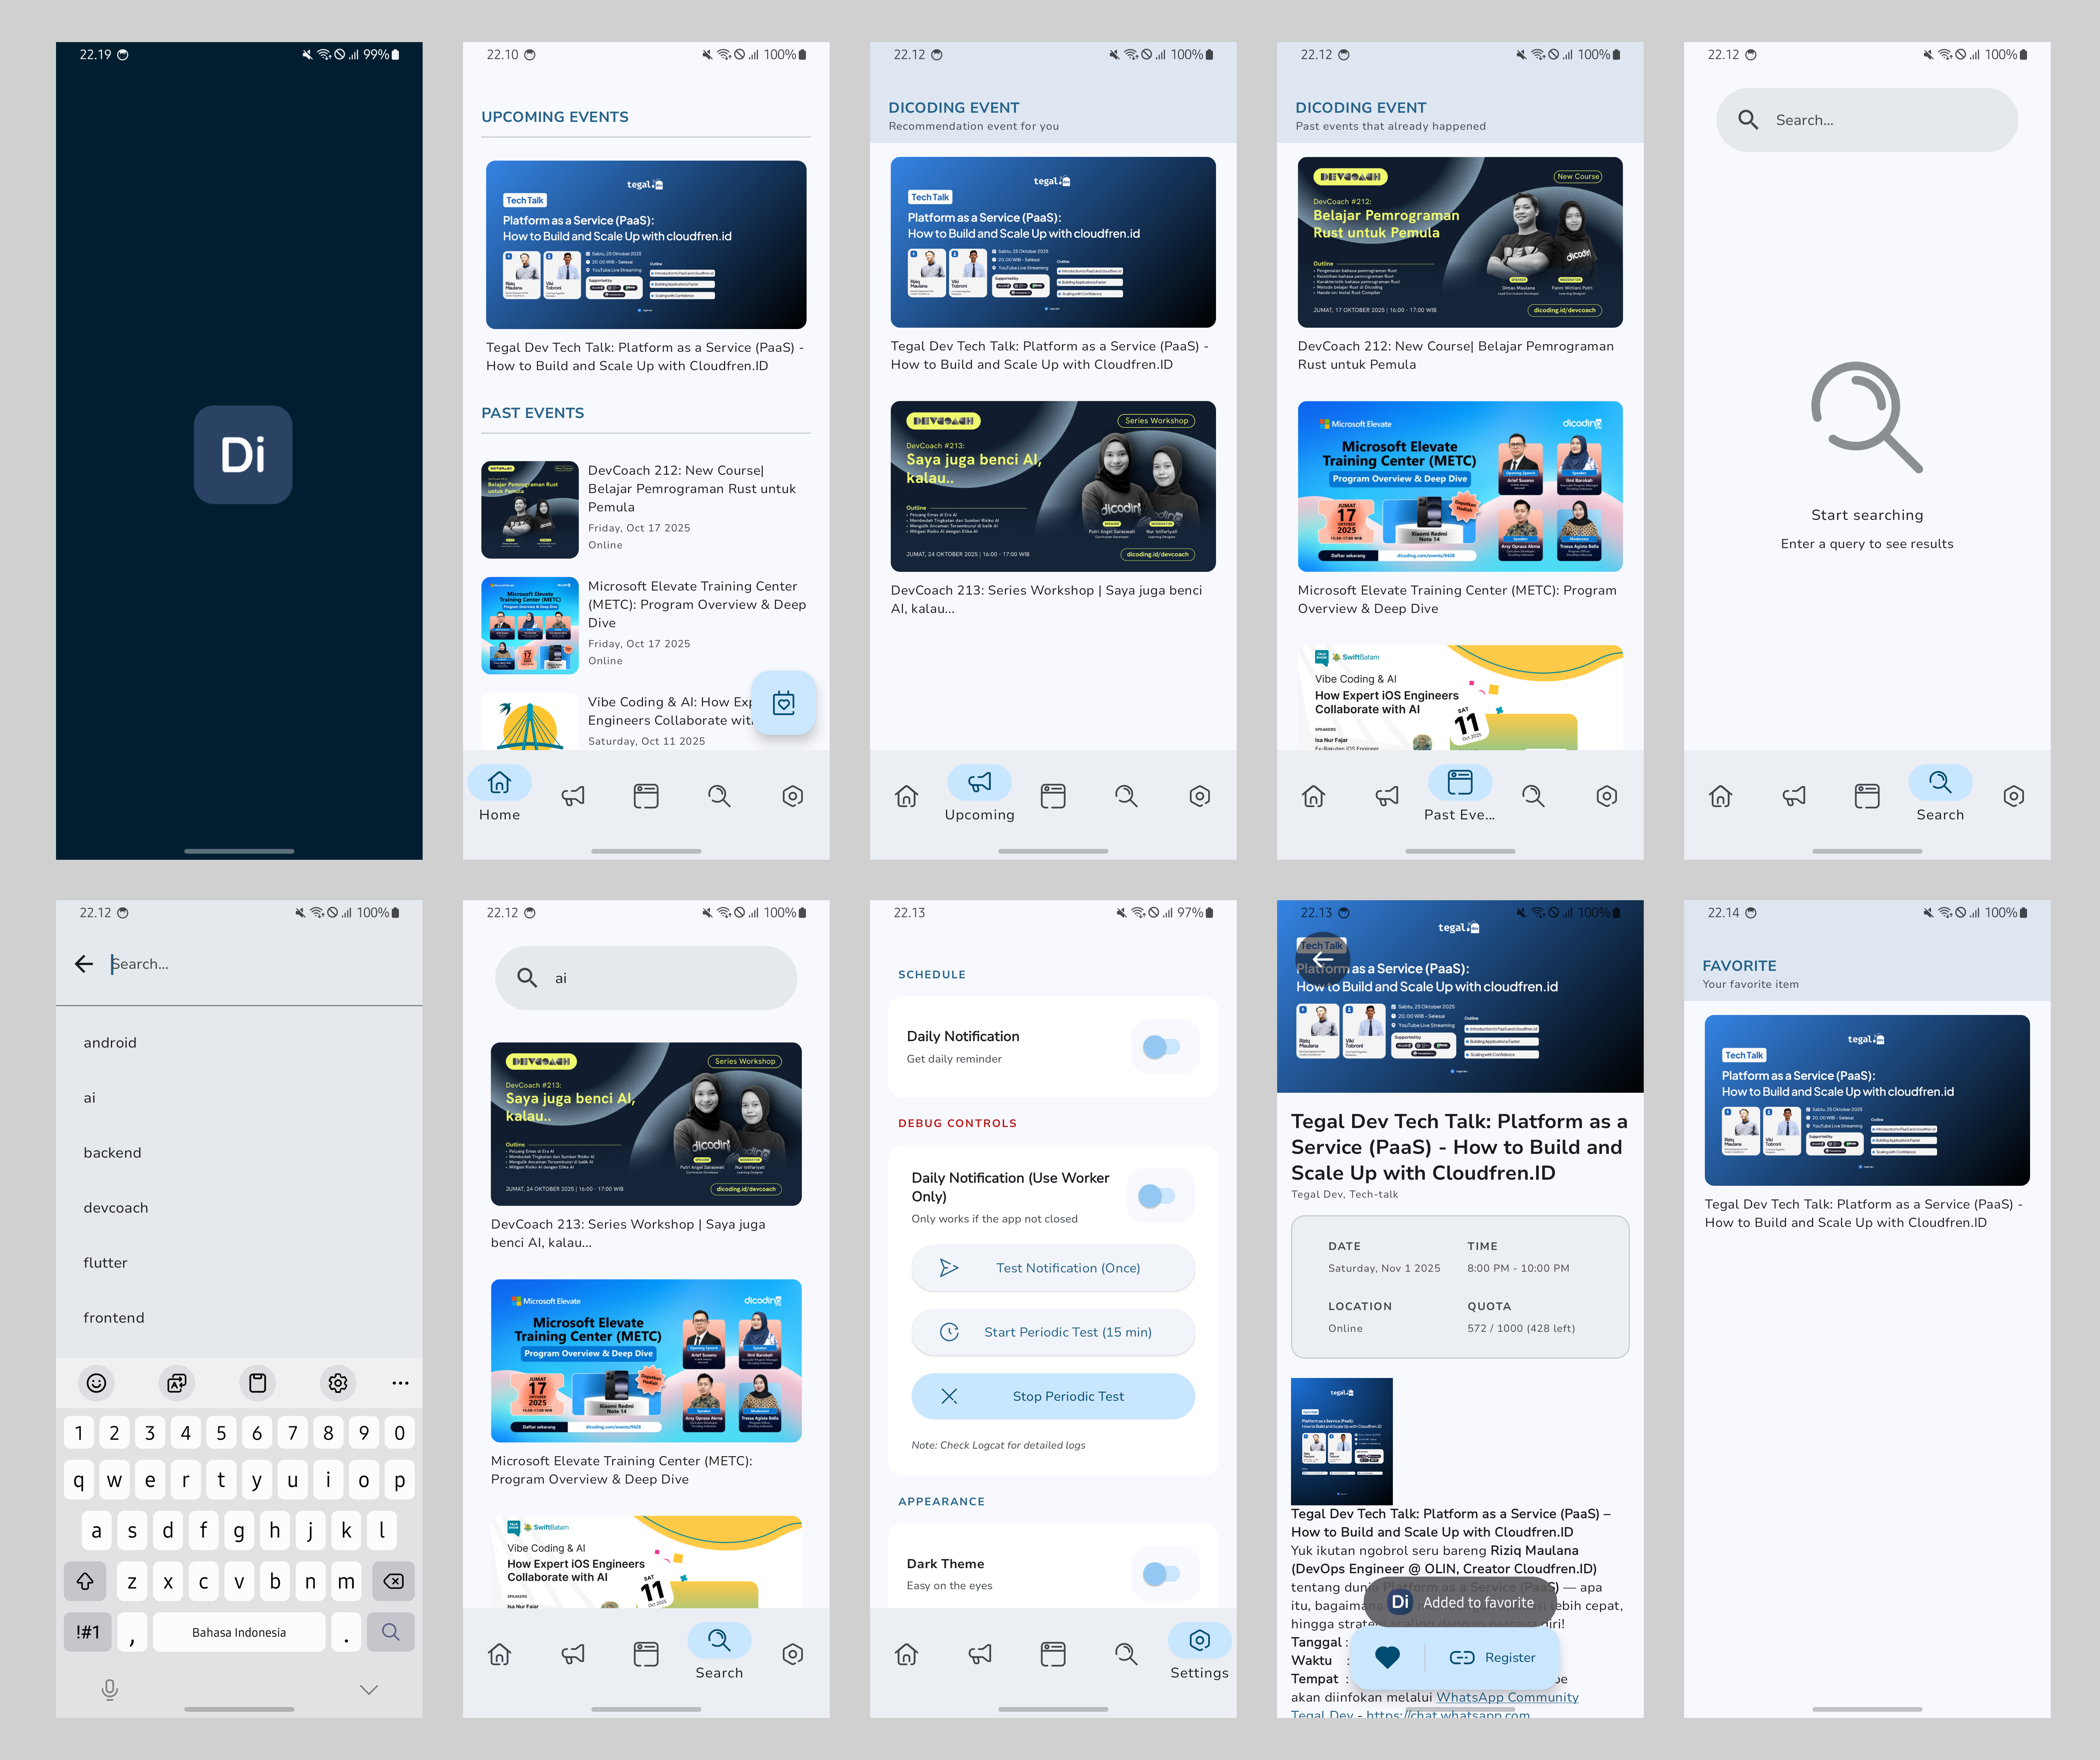Select the 'devcoach' search suggestion

pos(116,1208)
